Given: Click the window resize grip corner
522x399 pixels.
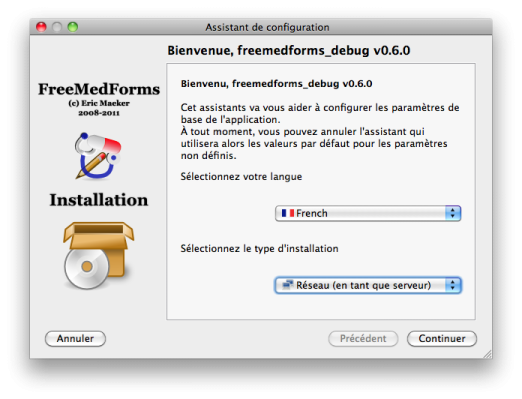Looking at the screenshot, I should tap(488, 354).
